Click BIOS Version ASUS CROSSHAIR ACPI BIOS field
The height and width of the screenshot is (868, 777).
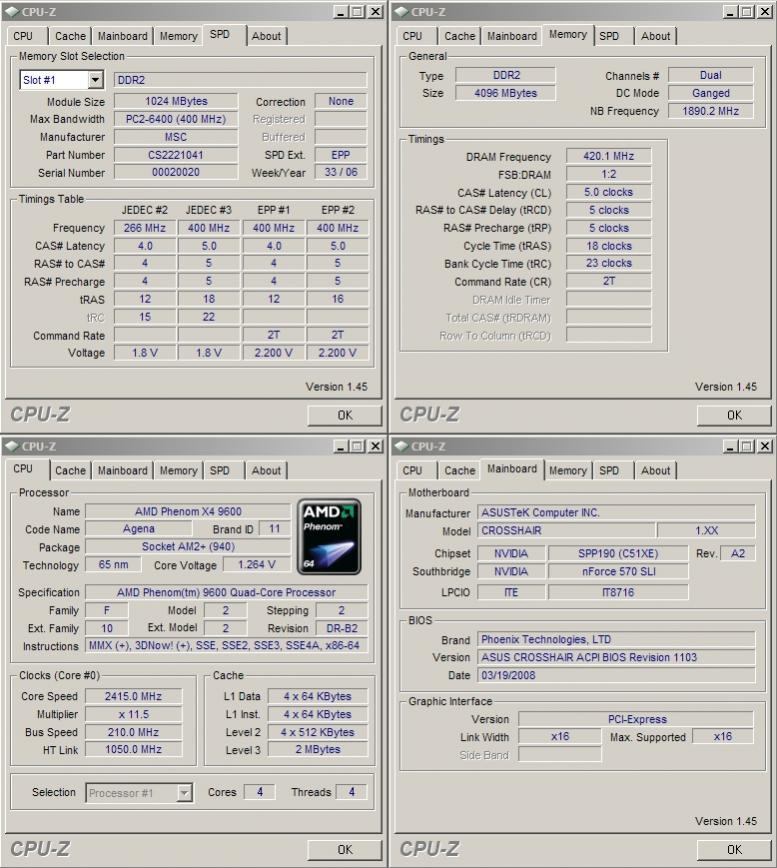[x=617, y=657]
